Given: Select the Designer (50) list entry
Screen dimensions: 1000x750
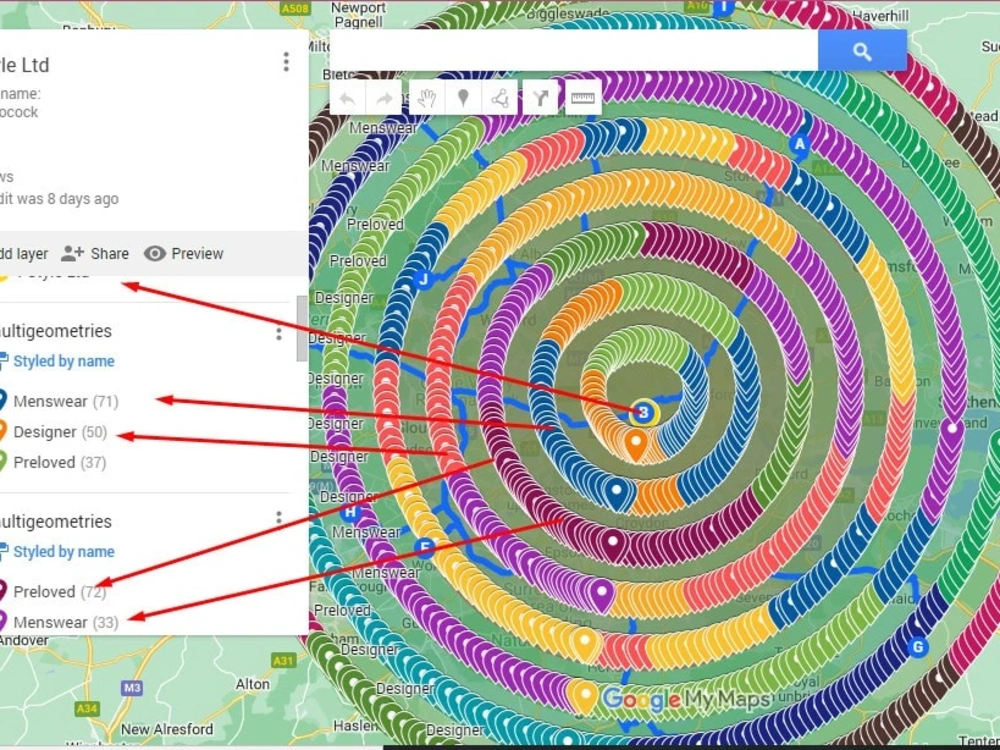Looking at the screenshot, I should [54, 432].
